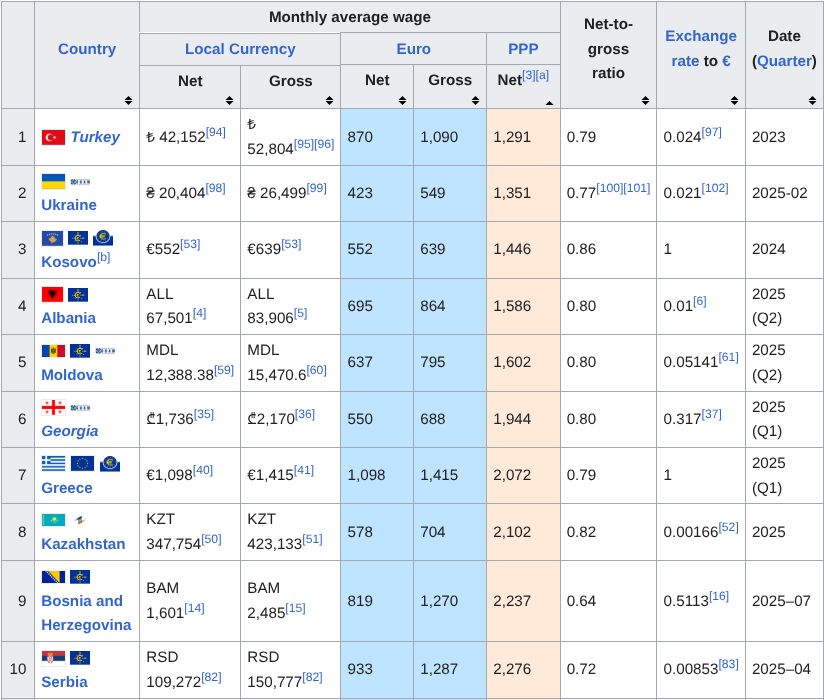Viewport: 824px width, 700px height.
Task: Open the Kosovo country link
Action: click(x=69, y=262)
